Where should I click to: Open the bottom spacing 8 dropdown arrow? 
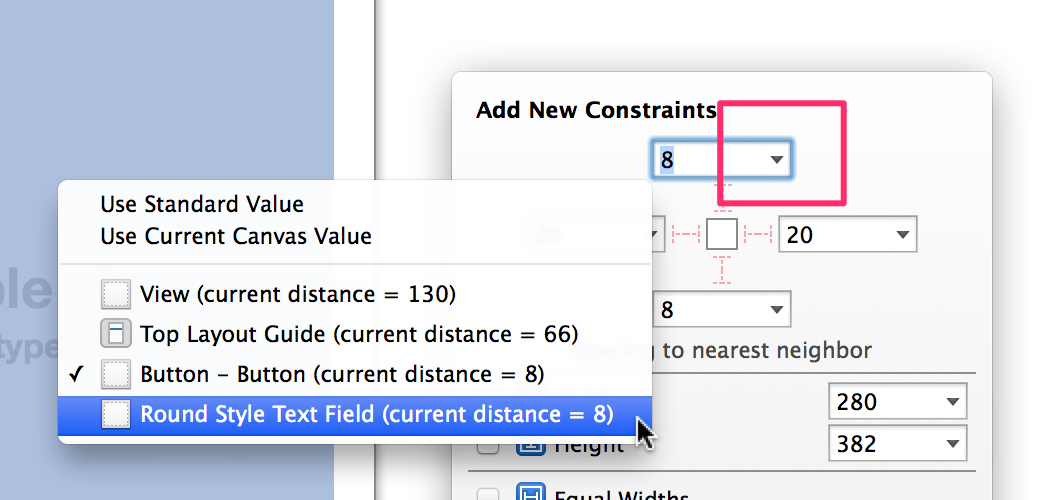(x=776, y=310)
